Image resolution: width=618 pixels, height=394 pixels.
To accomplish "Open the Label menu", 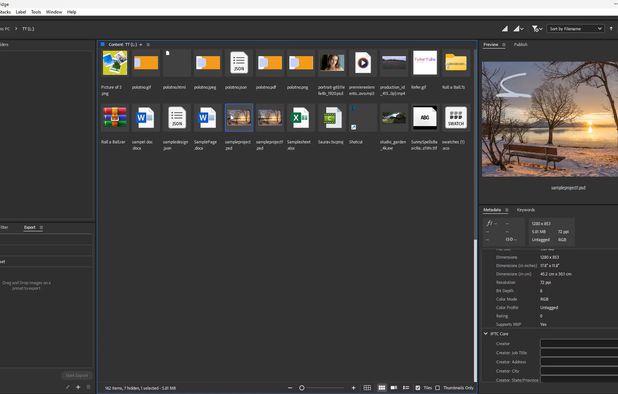I will 21,12.
